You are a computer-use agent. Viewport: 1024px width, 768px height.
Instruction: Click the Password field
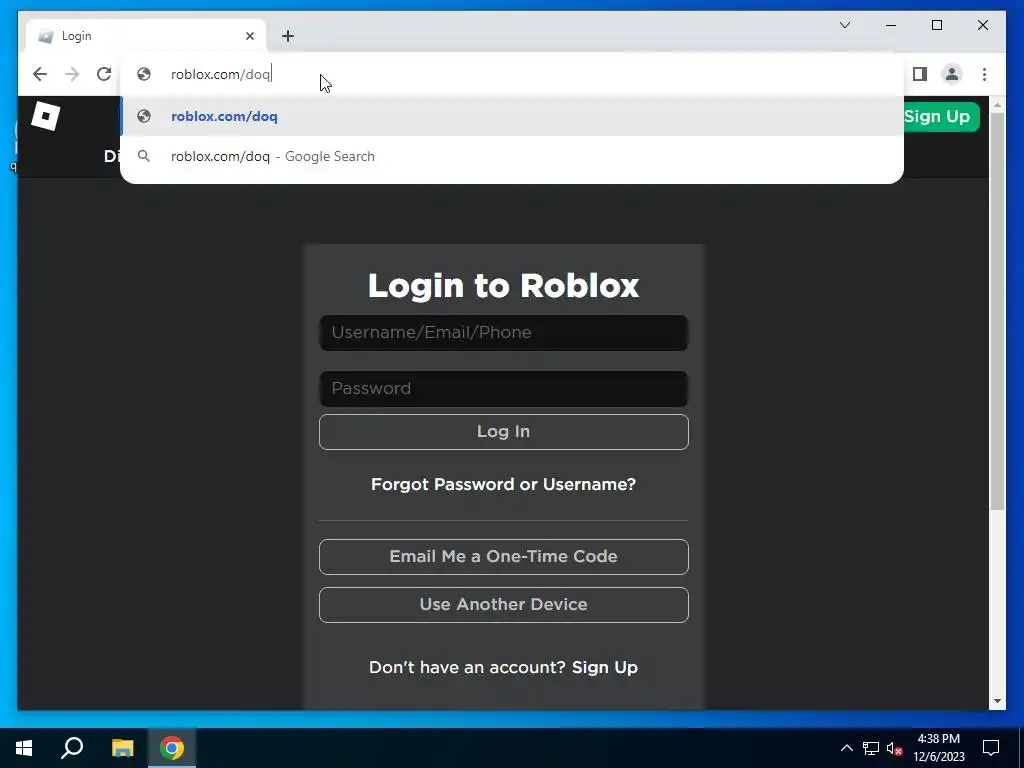(504, 389)
